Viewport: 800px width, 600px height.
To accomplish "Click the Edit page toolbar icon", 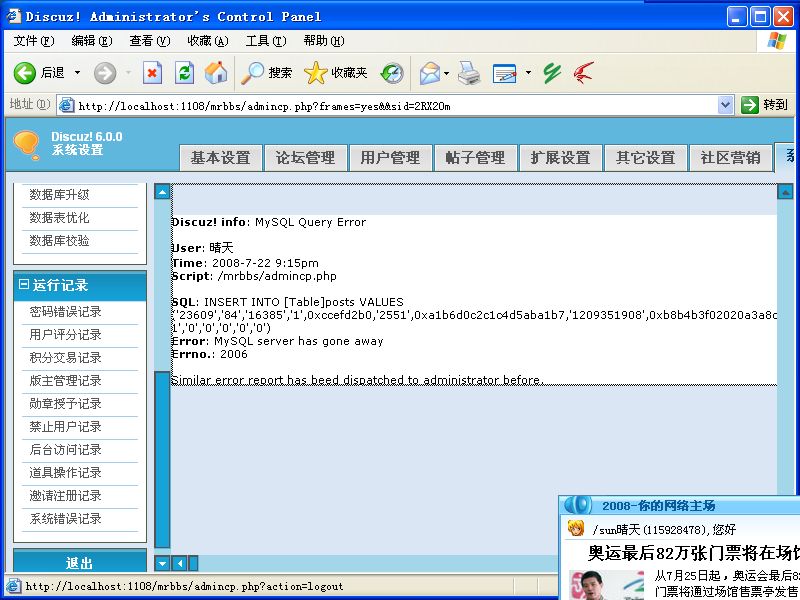I will [505, 73].
